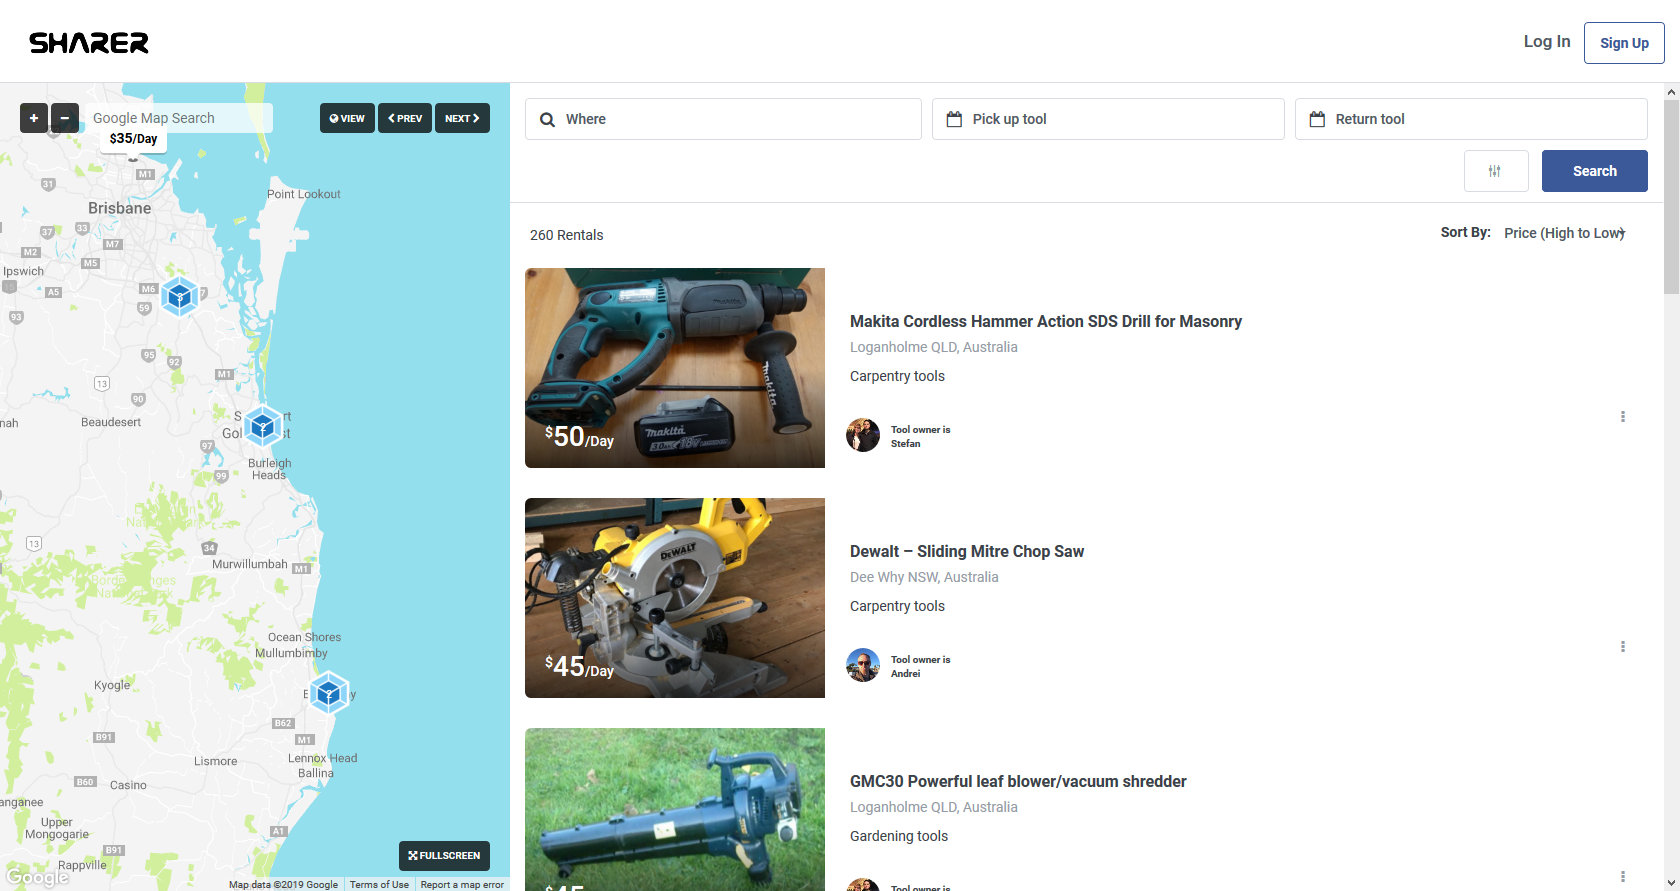1680x891 pixels.
Task: Open options menu for the Makita listing
Action: (x=1623, y=417)
